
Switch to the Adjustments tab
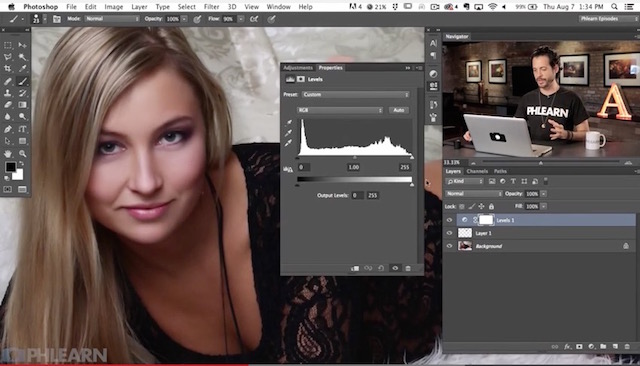pyautogui.click(x=298, y=68)
